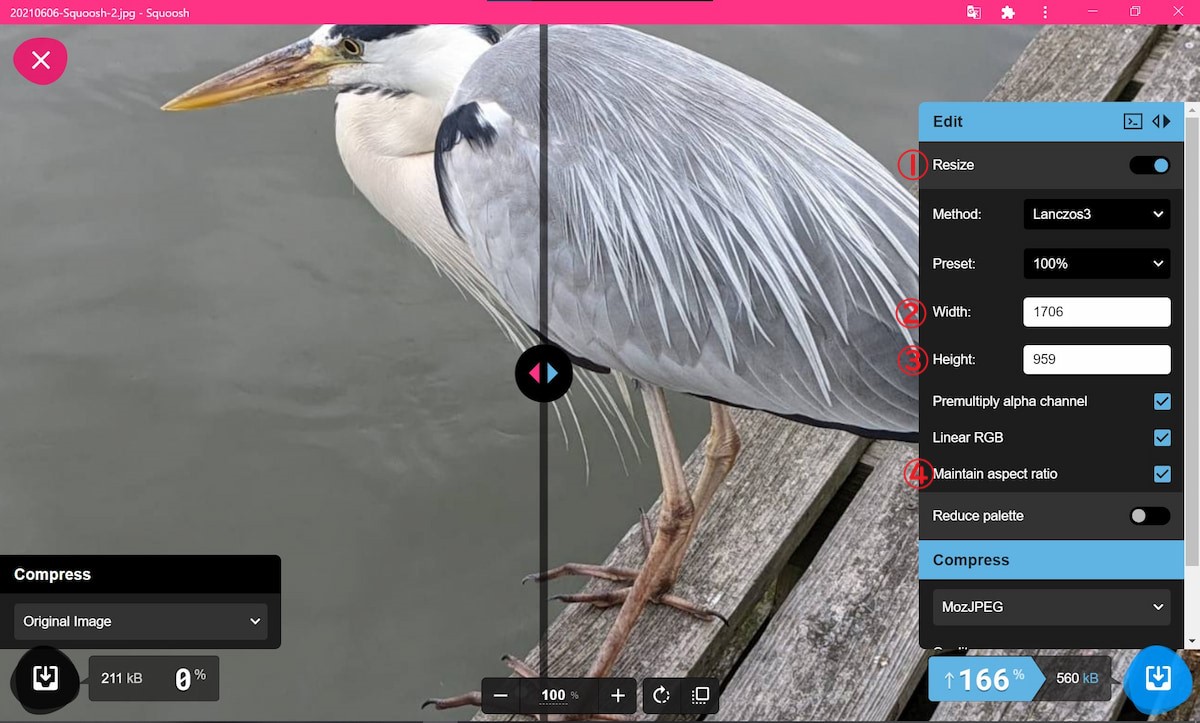This screenshot has height=723, width=1200.
Task: Open the MozJPEG codec dropdown
Action: (x=1052, y=606)
